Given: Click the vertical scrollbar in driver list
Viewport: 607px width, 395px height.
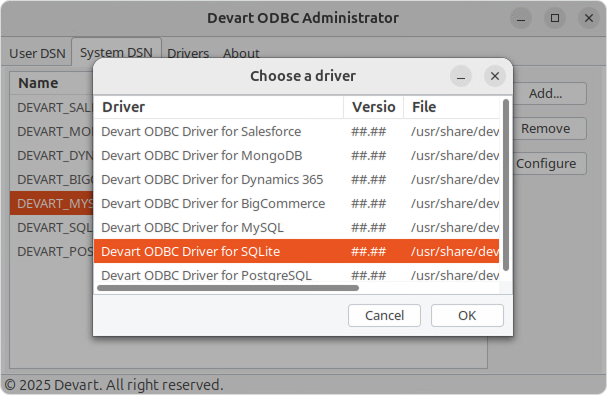Looking at the screenshot, I should coord(506,185).
